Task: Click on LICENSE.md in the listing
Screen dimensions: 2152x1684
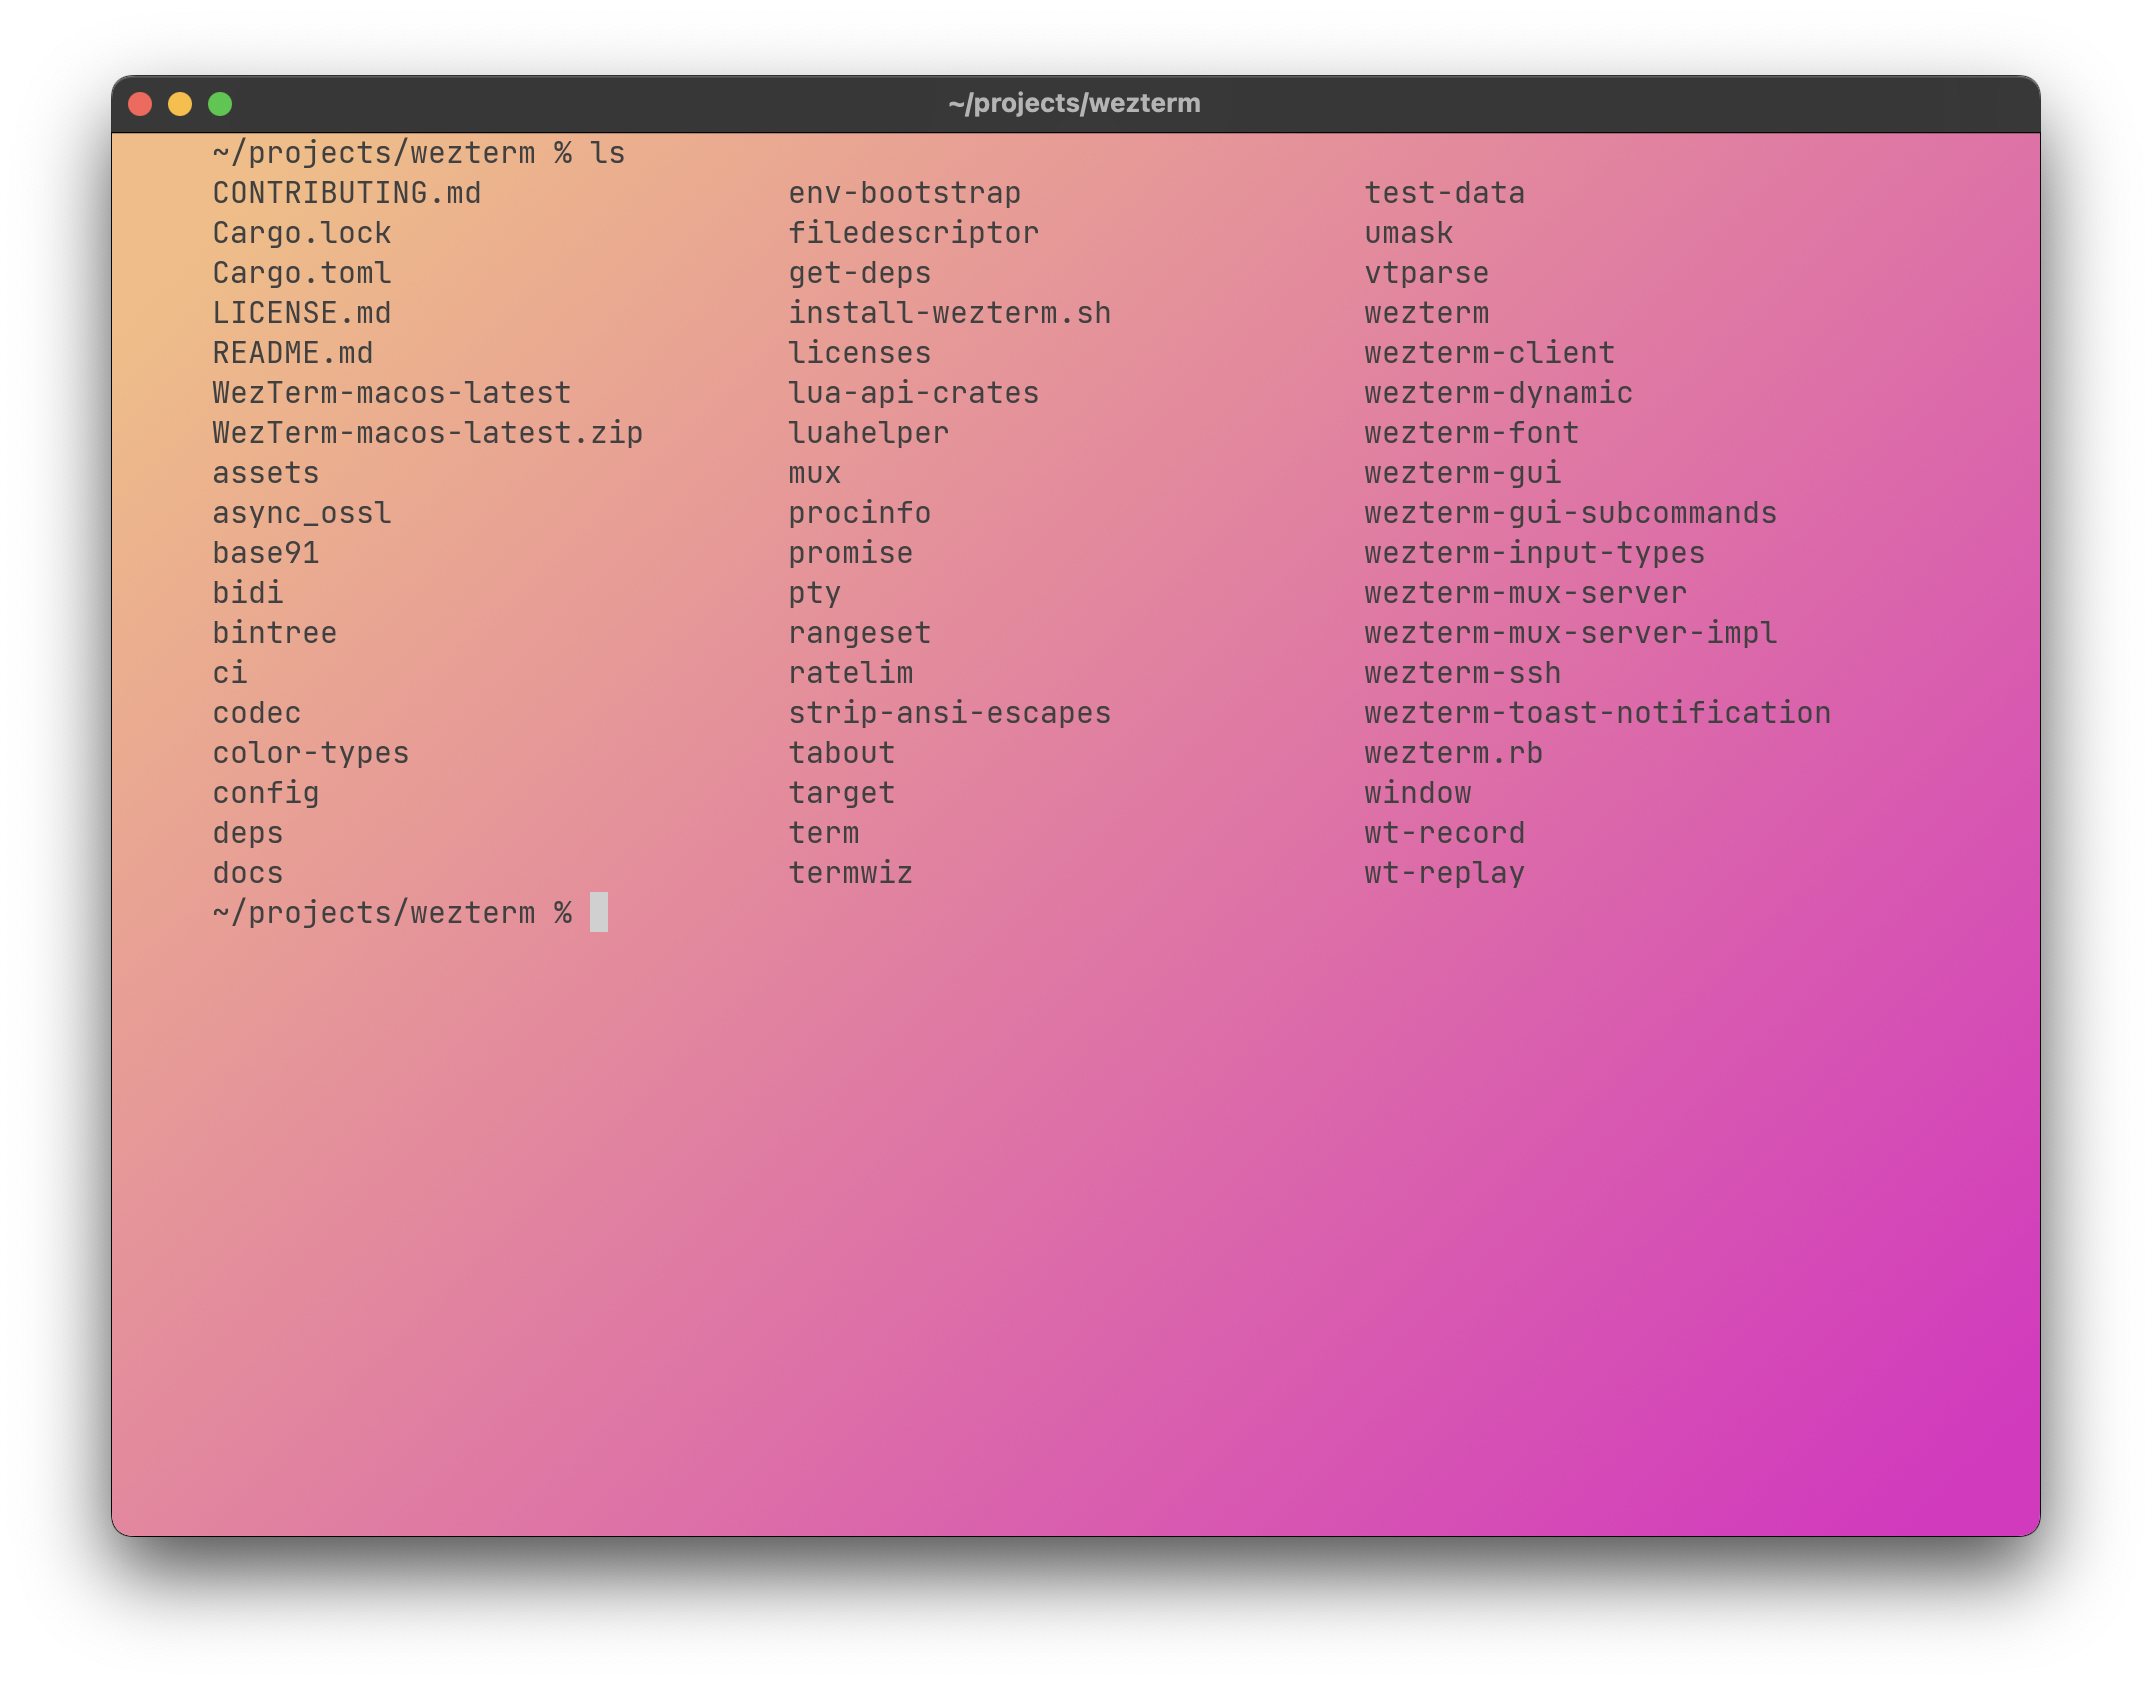Action: click(x=302, y=313)
